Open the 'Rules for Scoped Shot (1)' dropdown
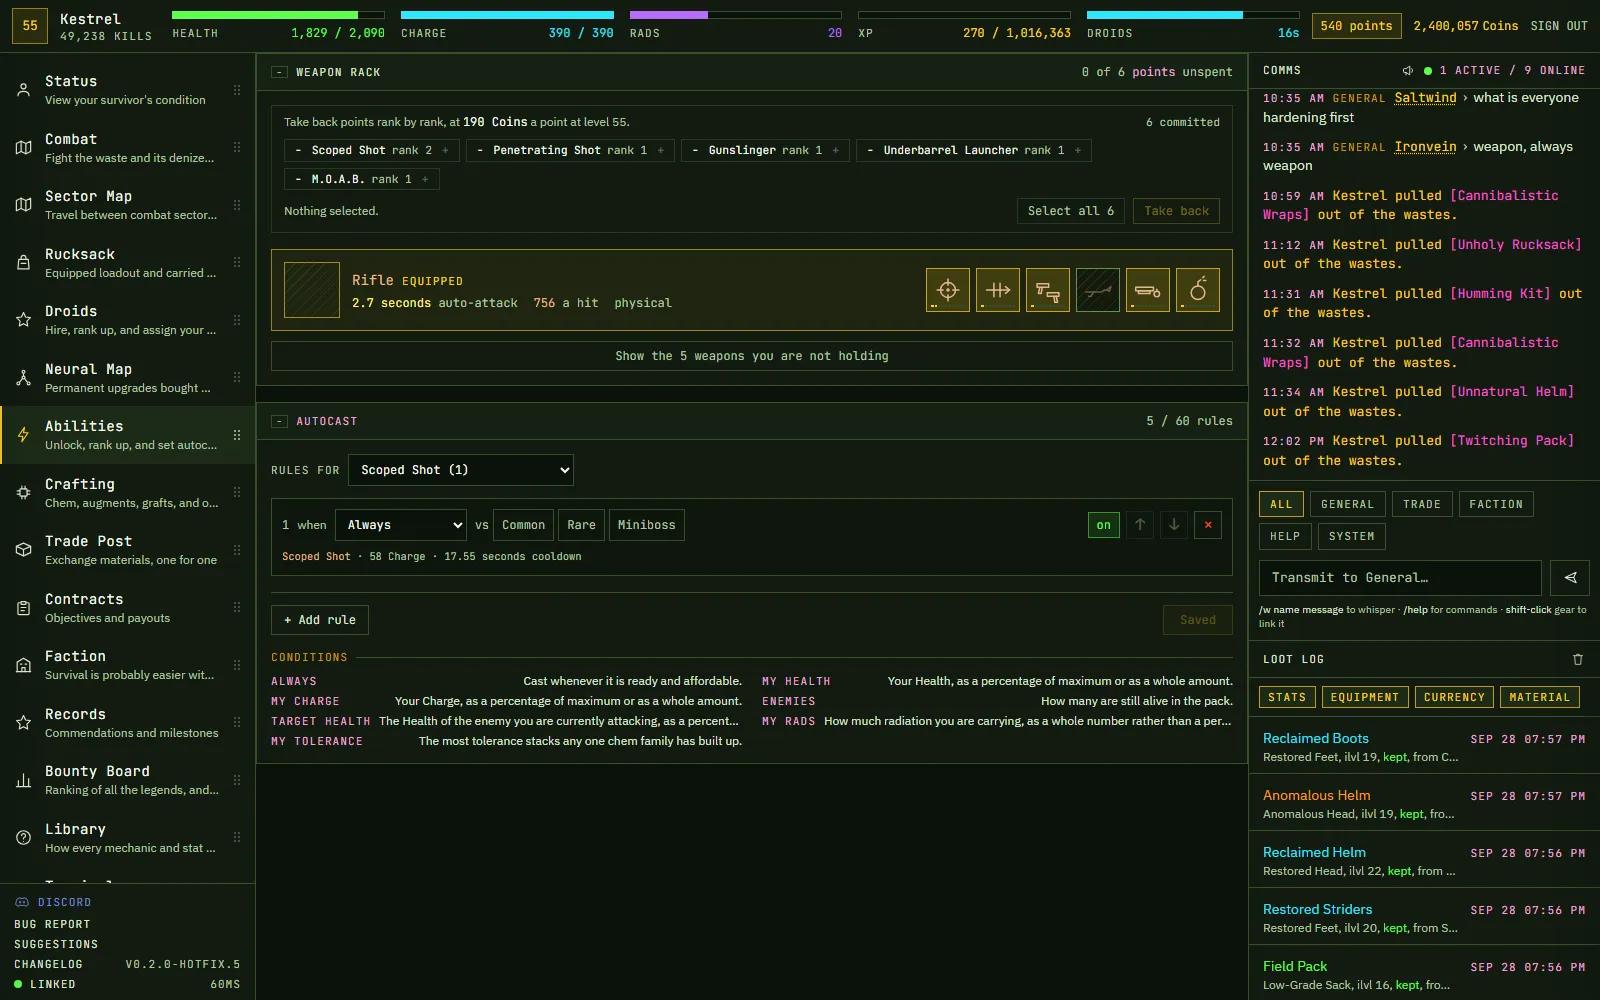 pos(461,470)
